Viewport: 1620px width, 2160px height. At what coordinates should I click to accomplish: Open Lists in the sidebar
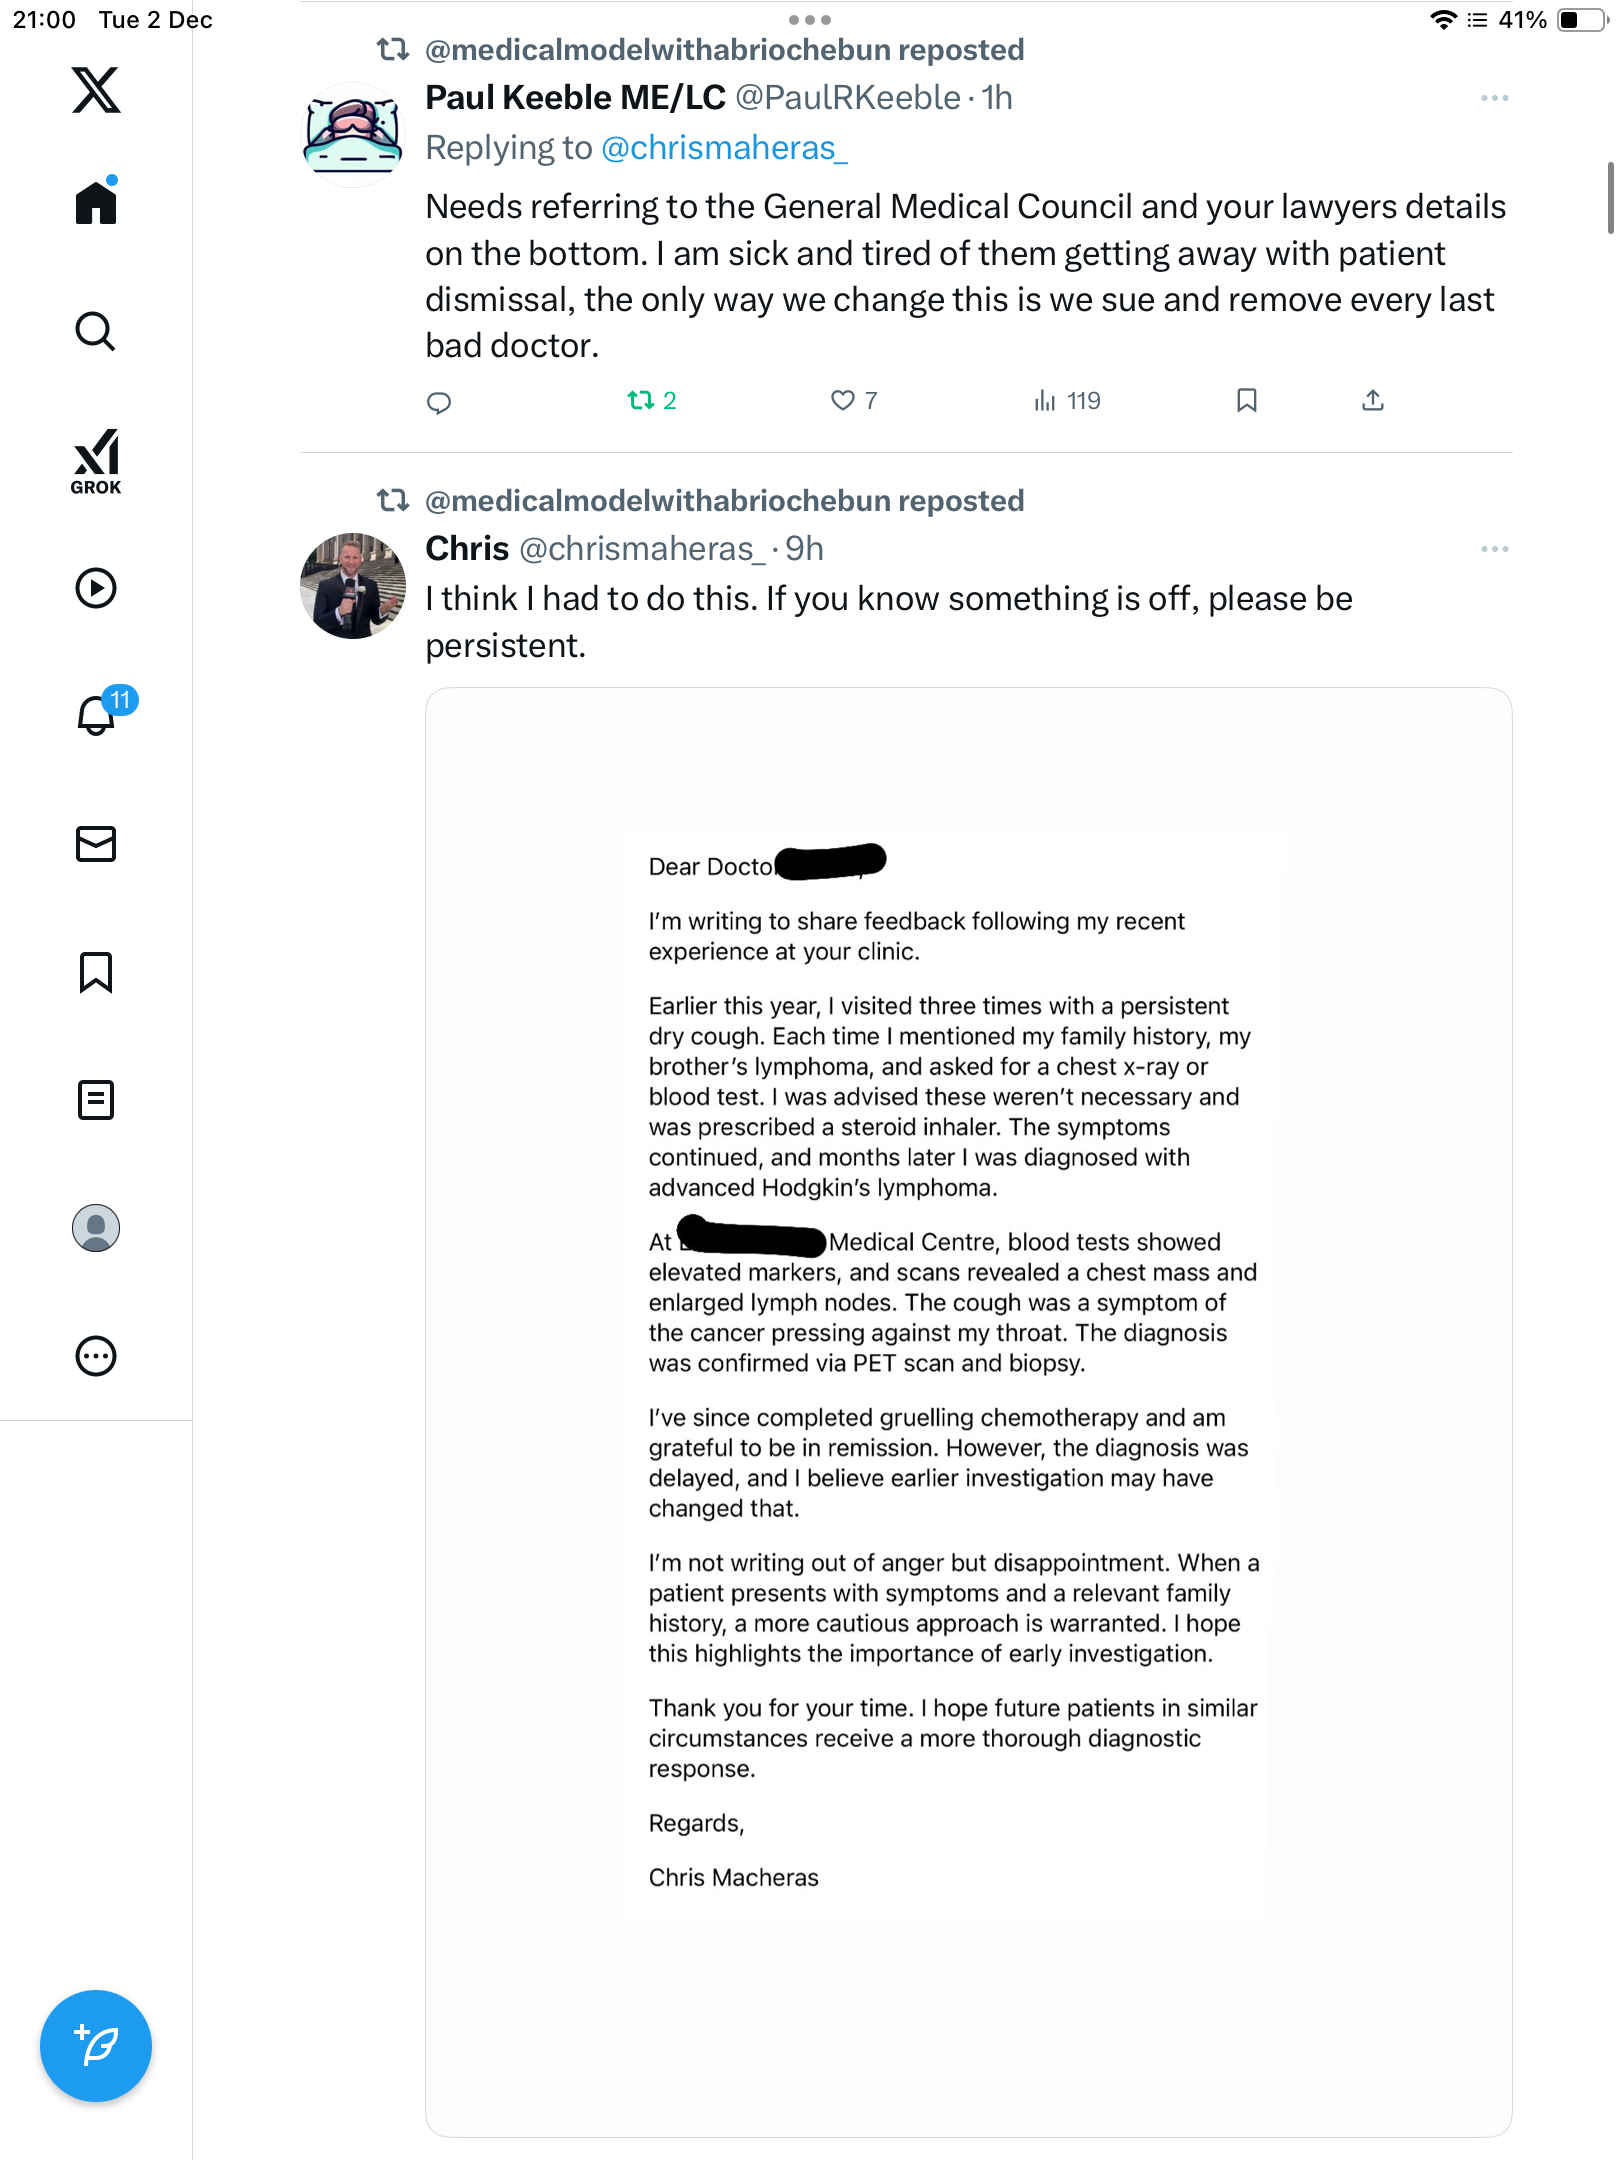coord(96,1100)
